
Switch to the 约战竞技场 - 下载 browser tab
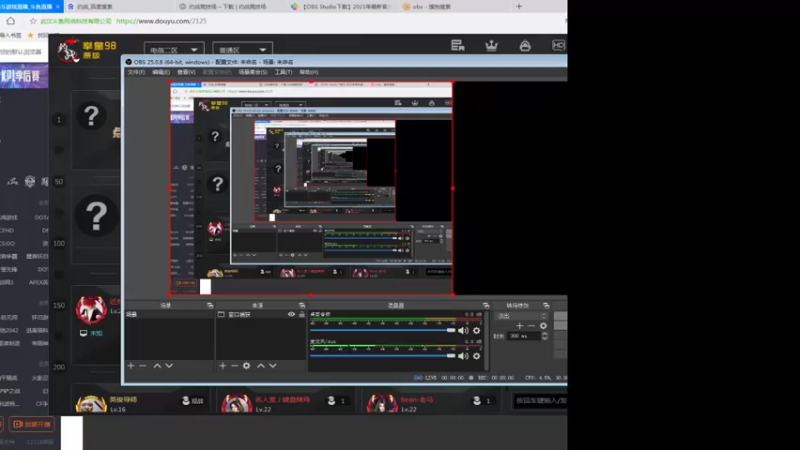point(228,7)
